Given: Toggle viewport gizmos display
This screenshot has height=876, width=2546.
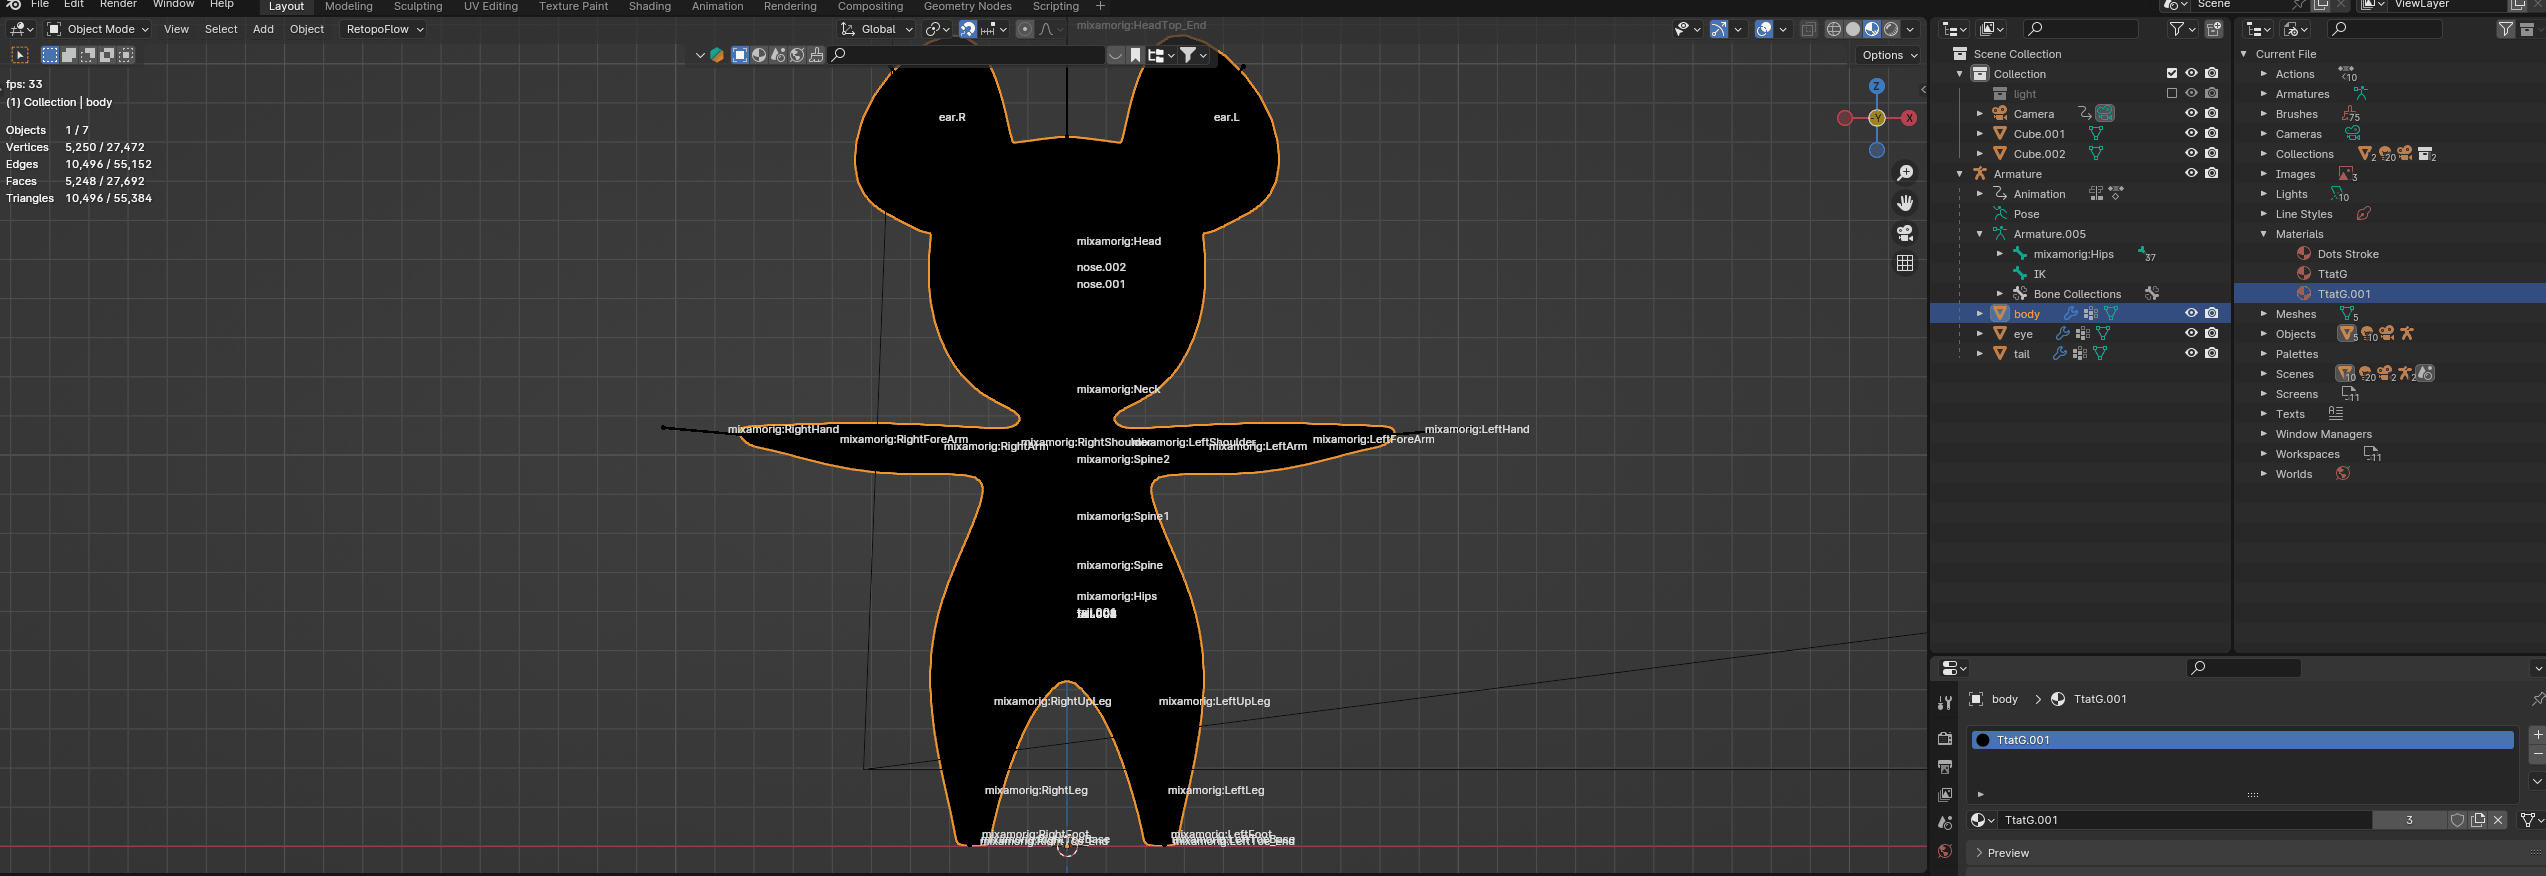Looking at the screenshot, I should [x=1718, y=29].
